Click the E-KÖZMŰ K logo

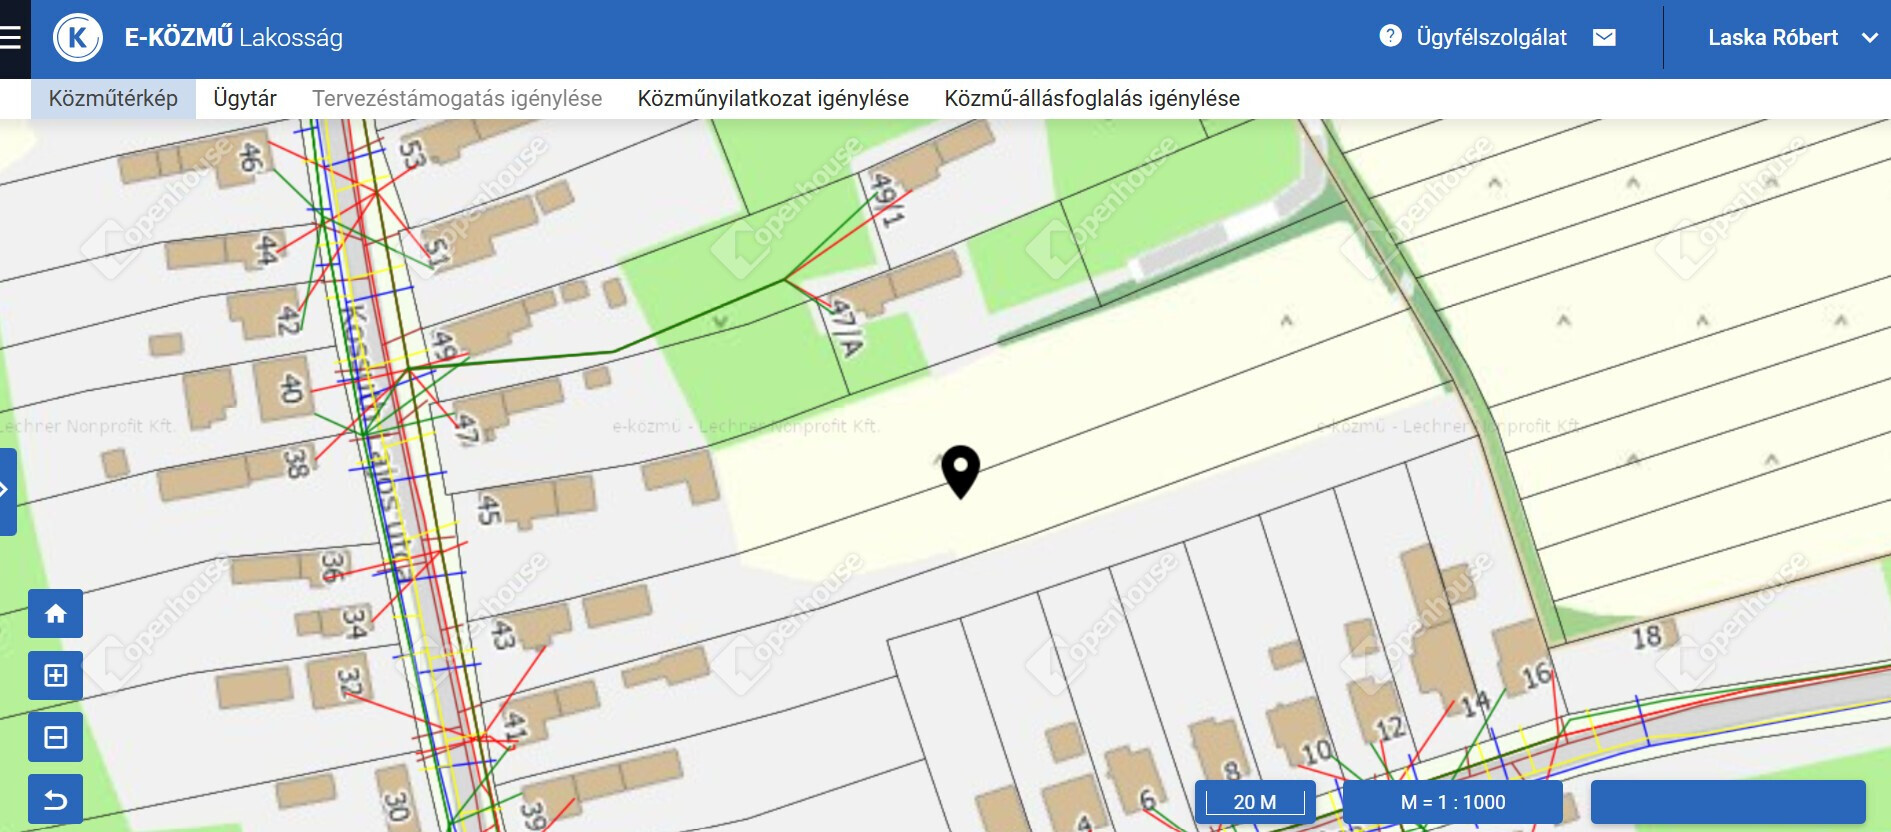[78, 38]
